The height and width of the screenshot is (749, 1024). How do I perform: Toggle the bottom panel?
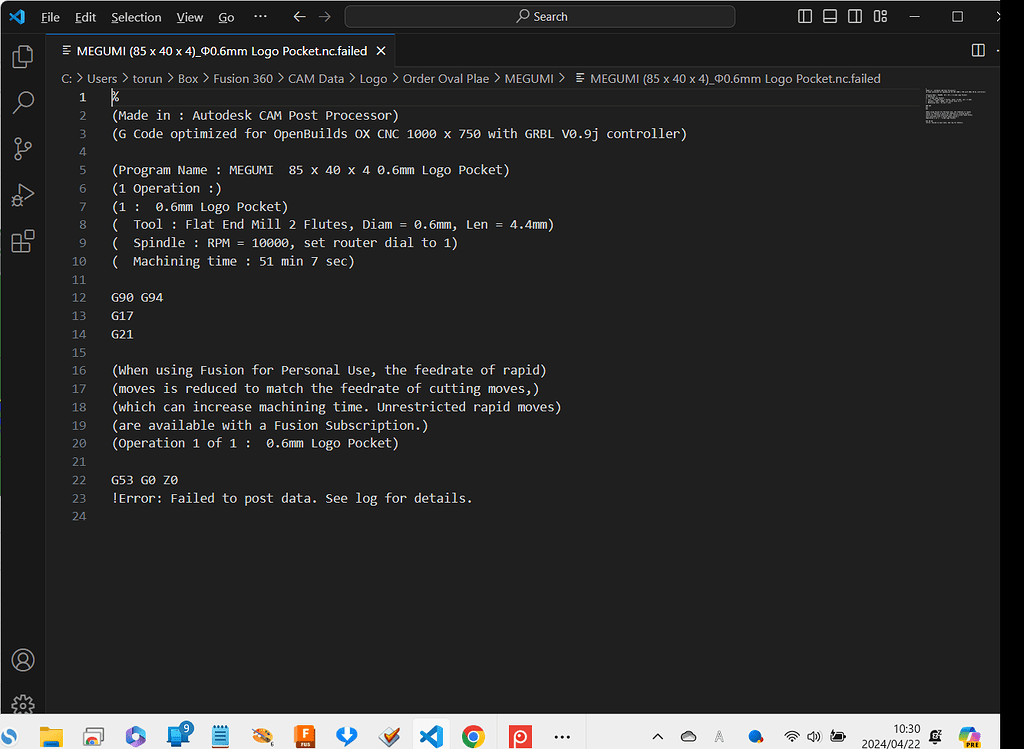click(x=829, y=16)
